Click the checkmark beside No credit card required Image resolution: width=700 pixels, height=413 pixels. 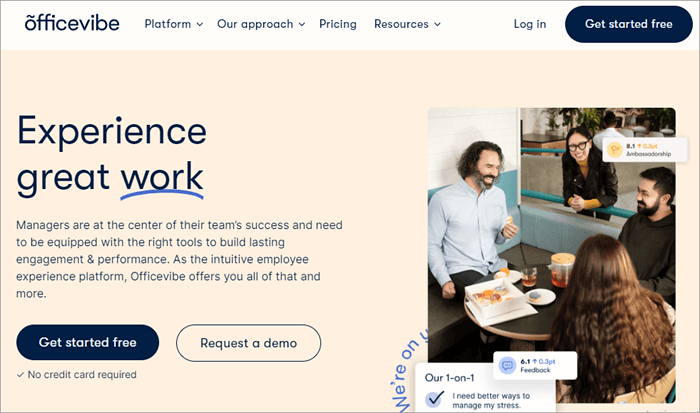click(21, 375)
